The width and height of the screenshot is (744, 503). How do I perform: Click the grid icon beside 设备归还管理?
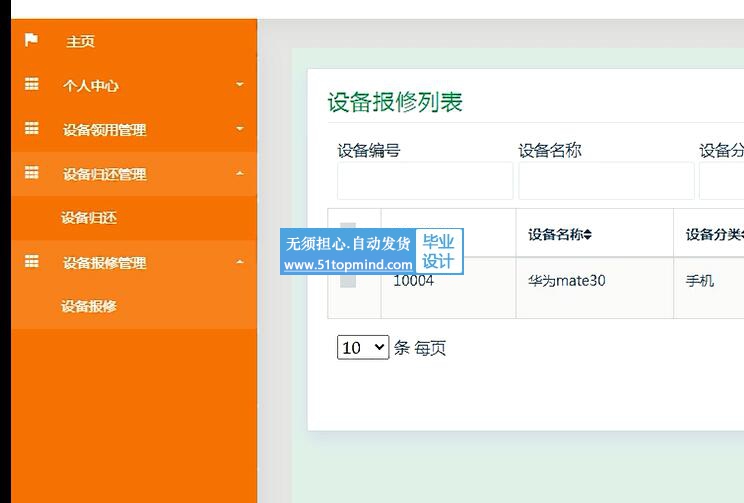[31, 173]
